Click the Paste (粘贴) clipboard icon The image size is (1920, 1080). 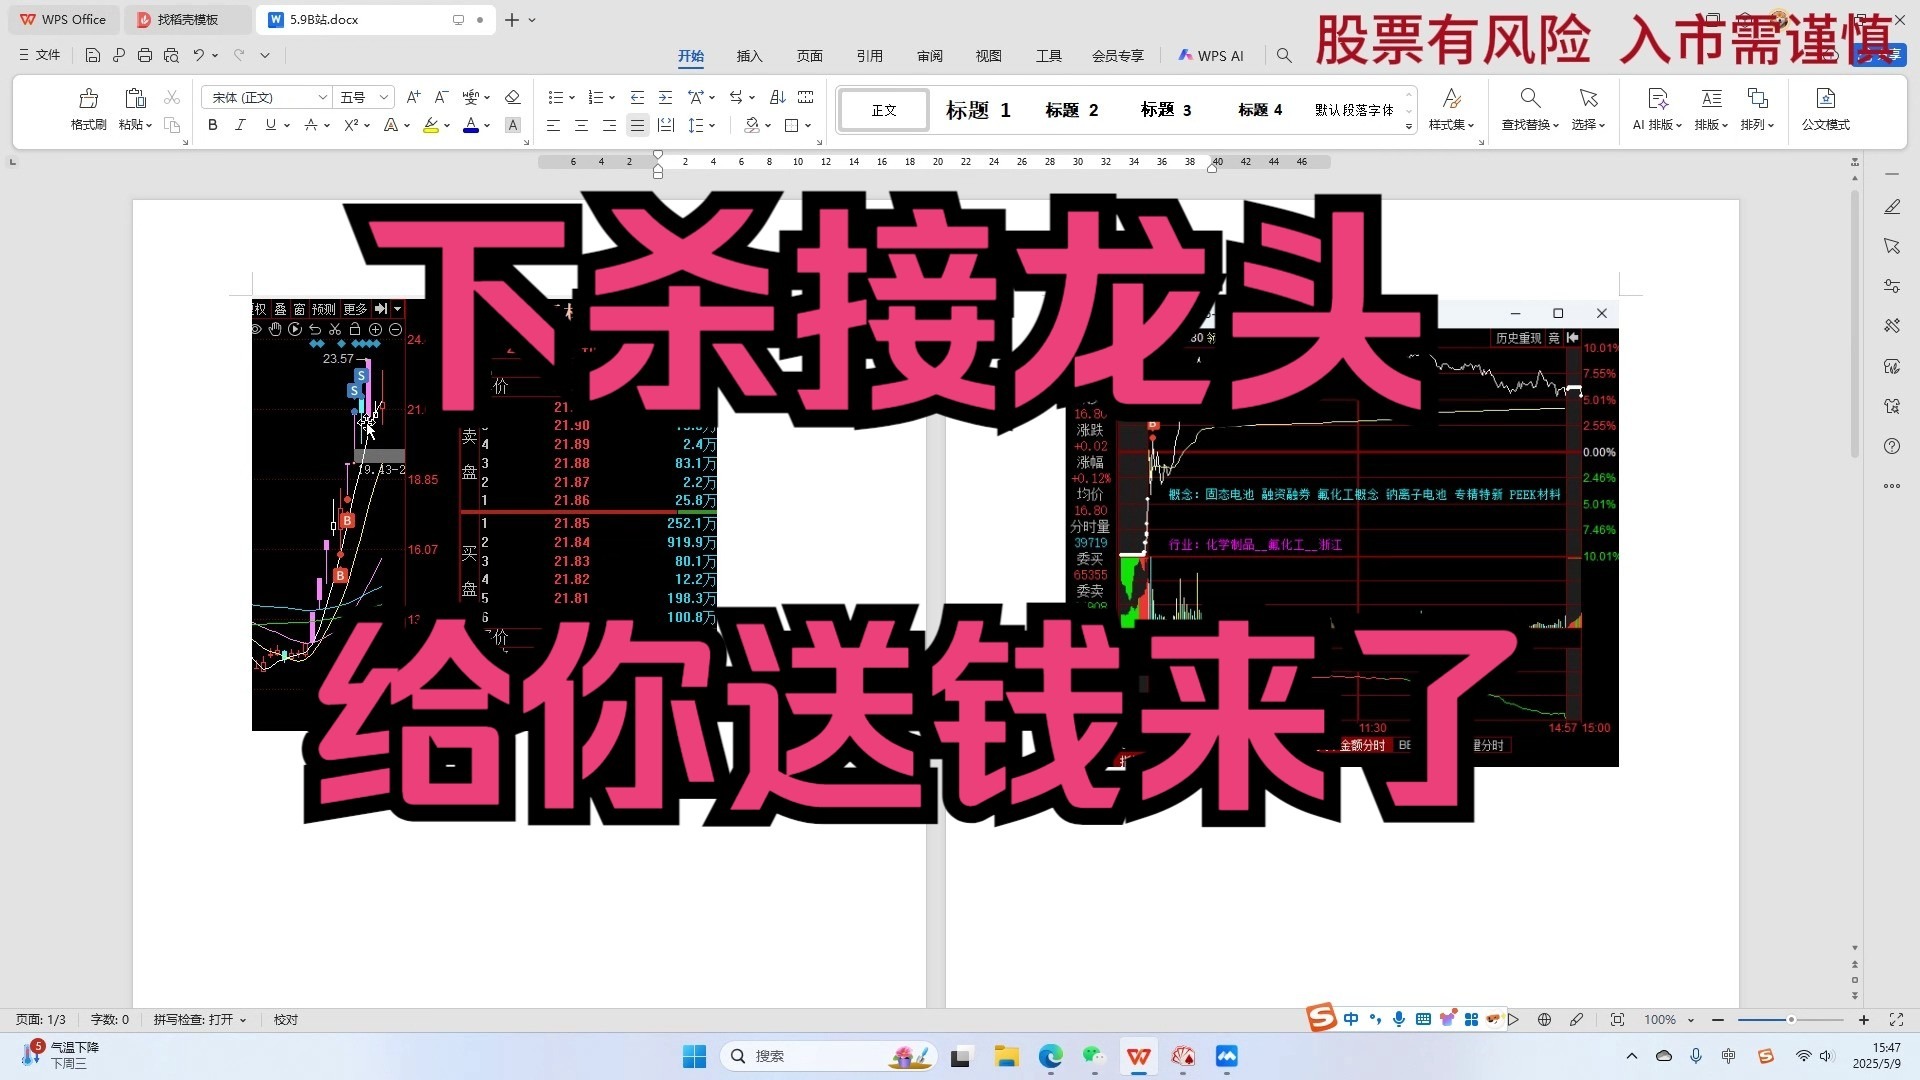[x=135, y=98]
